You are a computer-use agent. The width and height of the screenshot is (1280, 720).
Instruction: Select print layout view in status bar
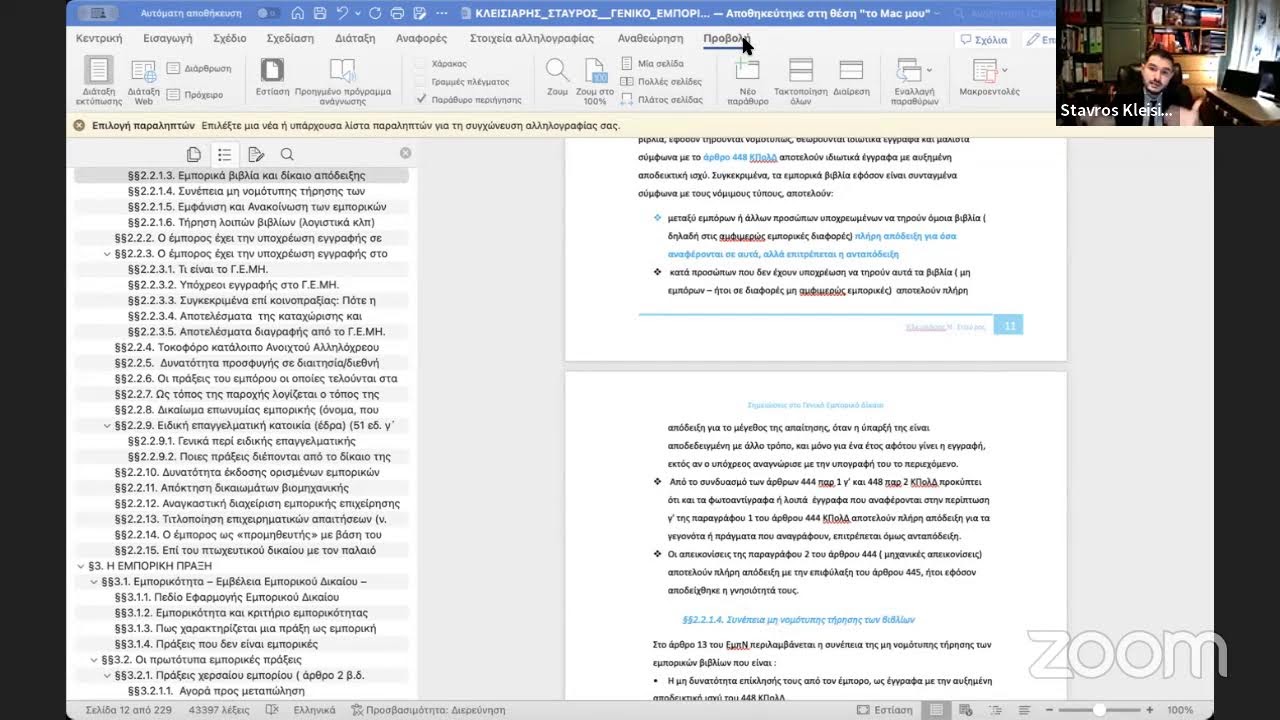point(937,710)
